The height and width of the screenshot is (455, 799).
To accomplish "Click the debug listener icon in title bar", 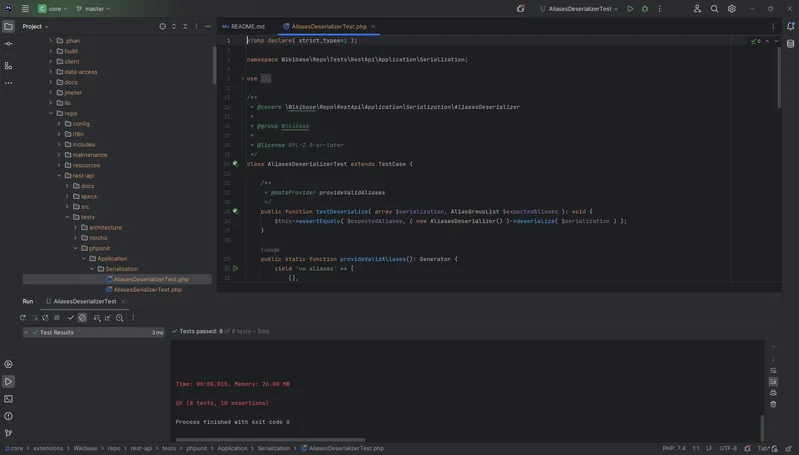I will tap(520, 9).
